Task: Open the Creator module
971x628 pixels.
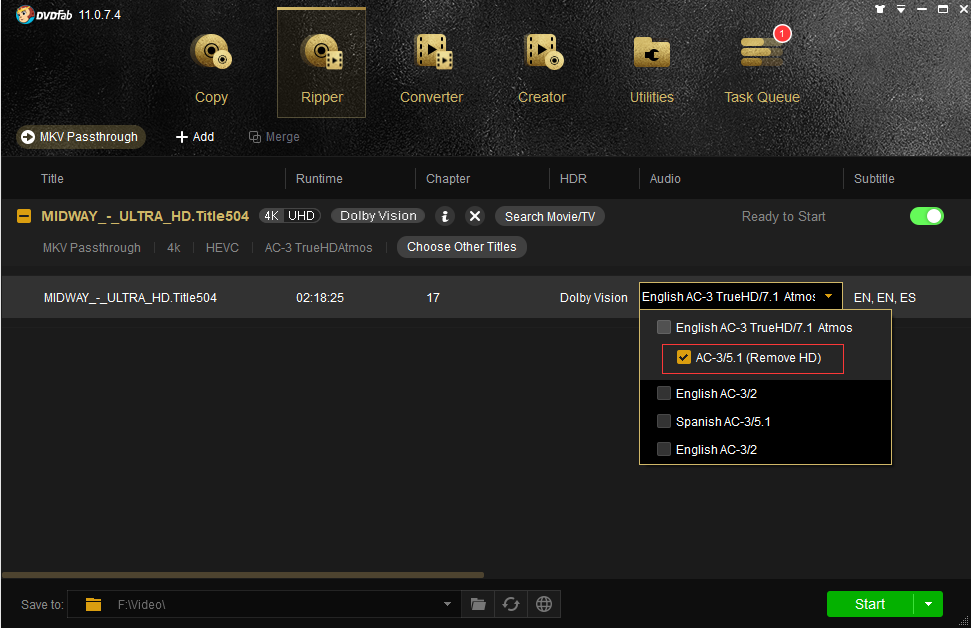Action: click(x=542, y=66)
